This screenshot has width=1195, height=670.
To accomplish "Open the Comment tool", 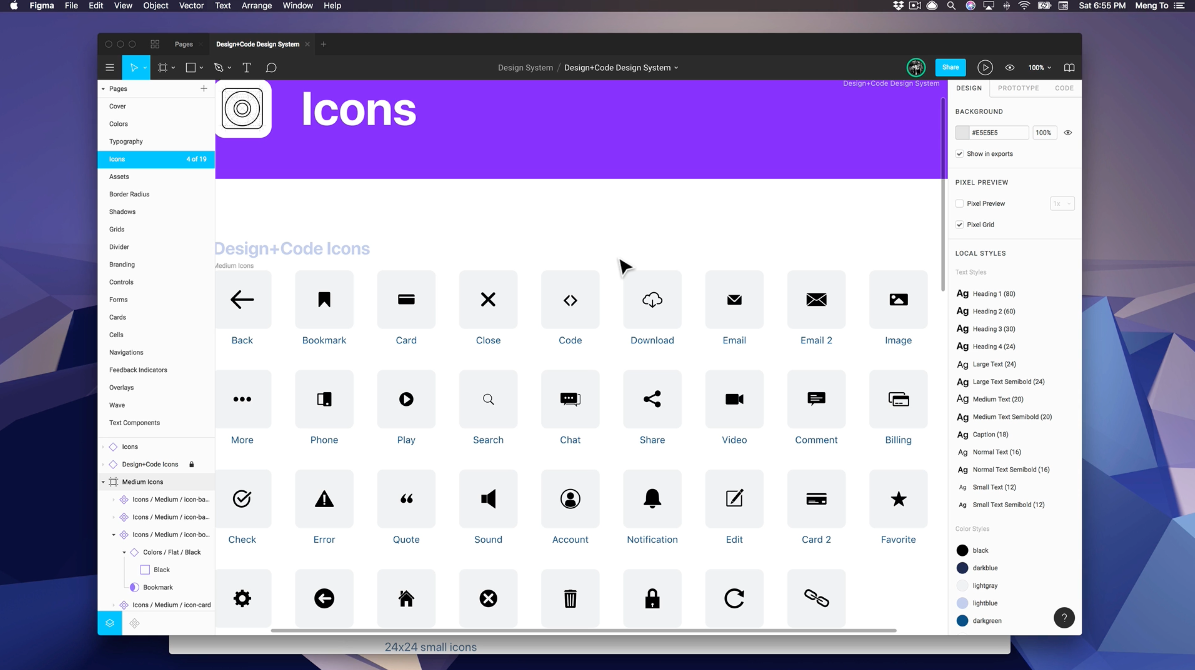I will click(x=271, y=67).
